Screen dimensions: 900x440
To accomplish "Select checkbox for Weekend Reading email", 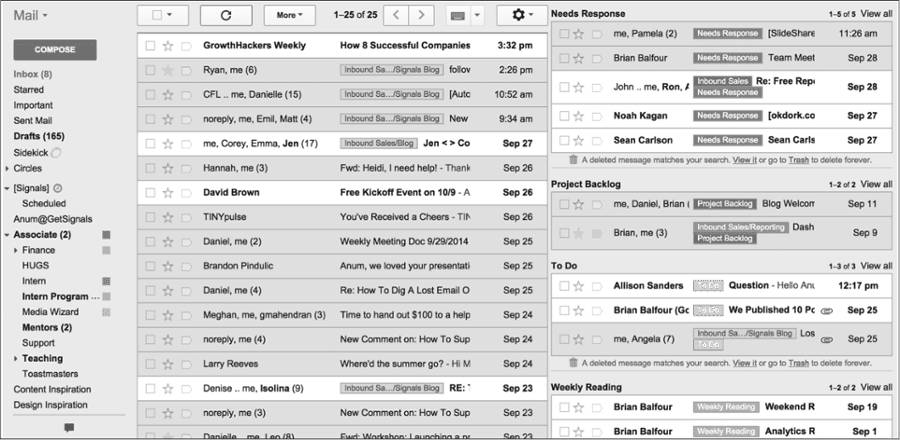I will [564, 407].
